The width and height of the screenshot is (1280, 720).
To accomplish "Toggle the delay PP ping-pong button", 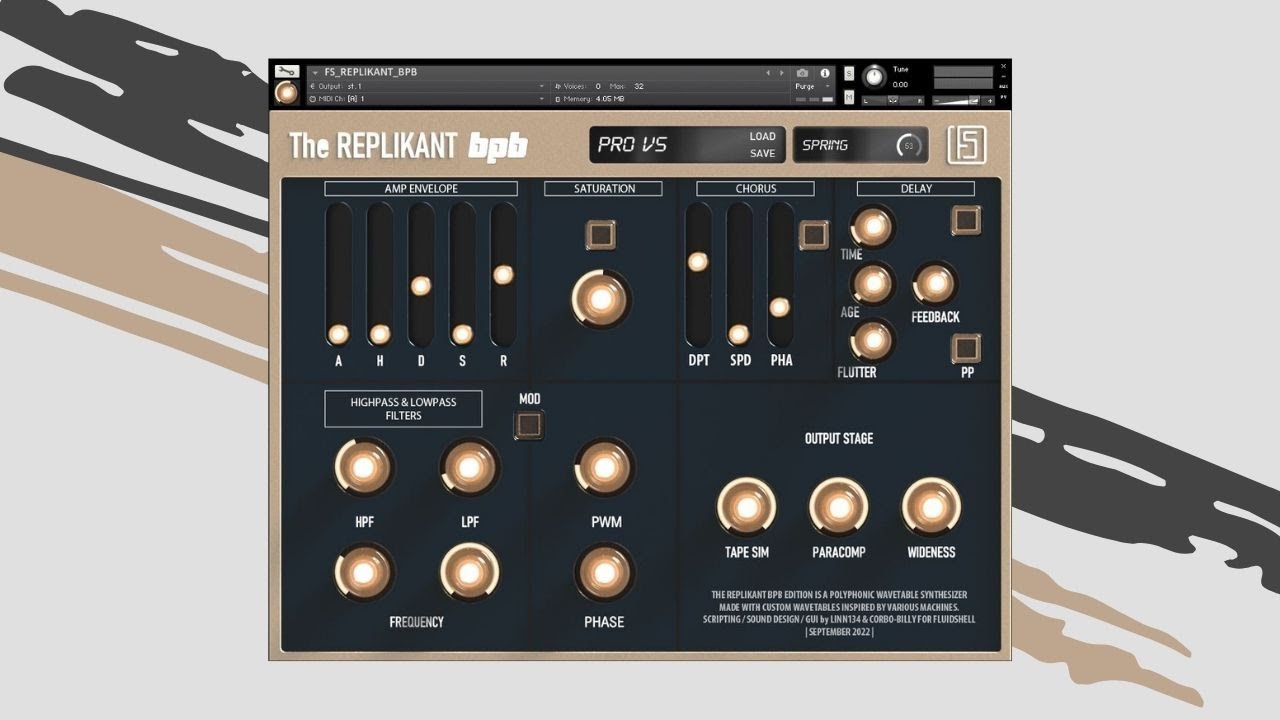I will coord(966,348).
